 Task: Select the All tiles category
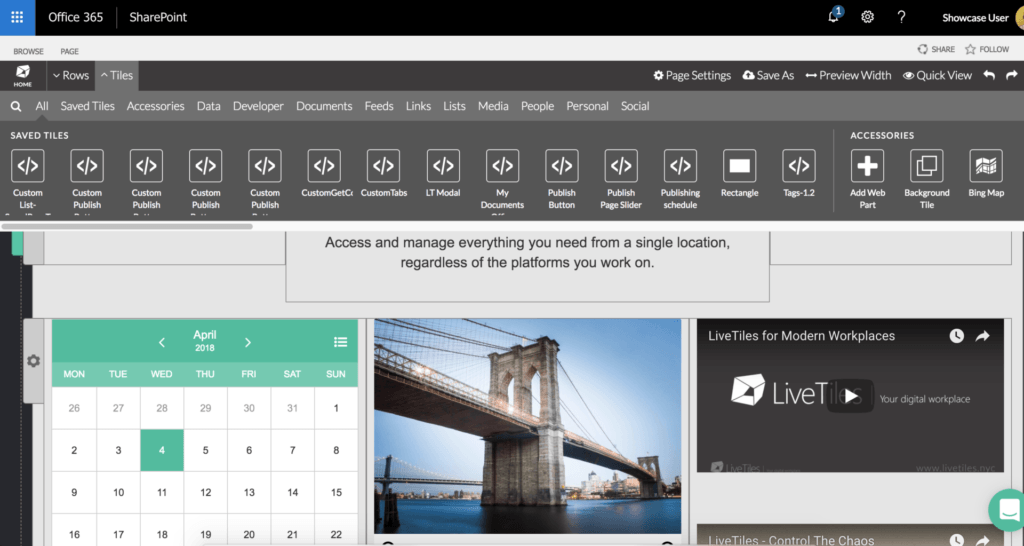(42, 106)
